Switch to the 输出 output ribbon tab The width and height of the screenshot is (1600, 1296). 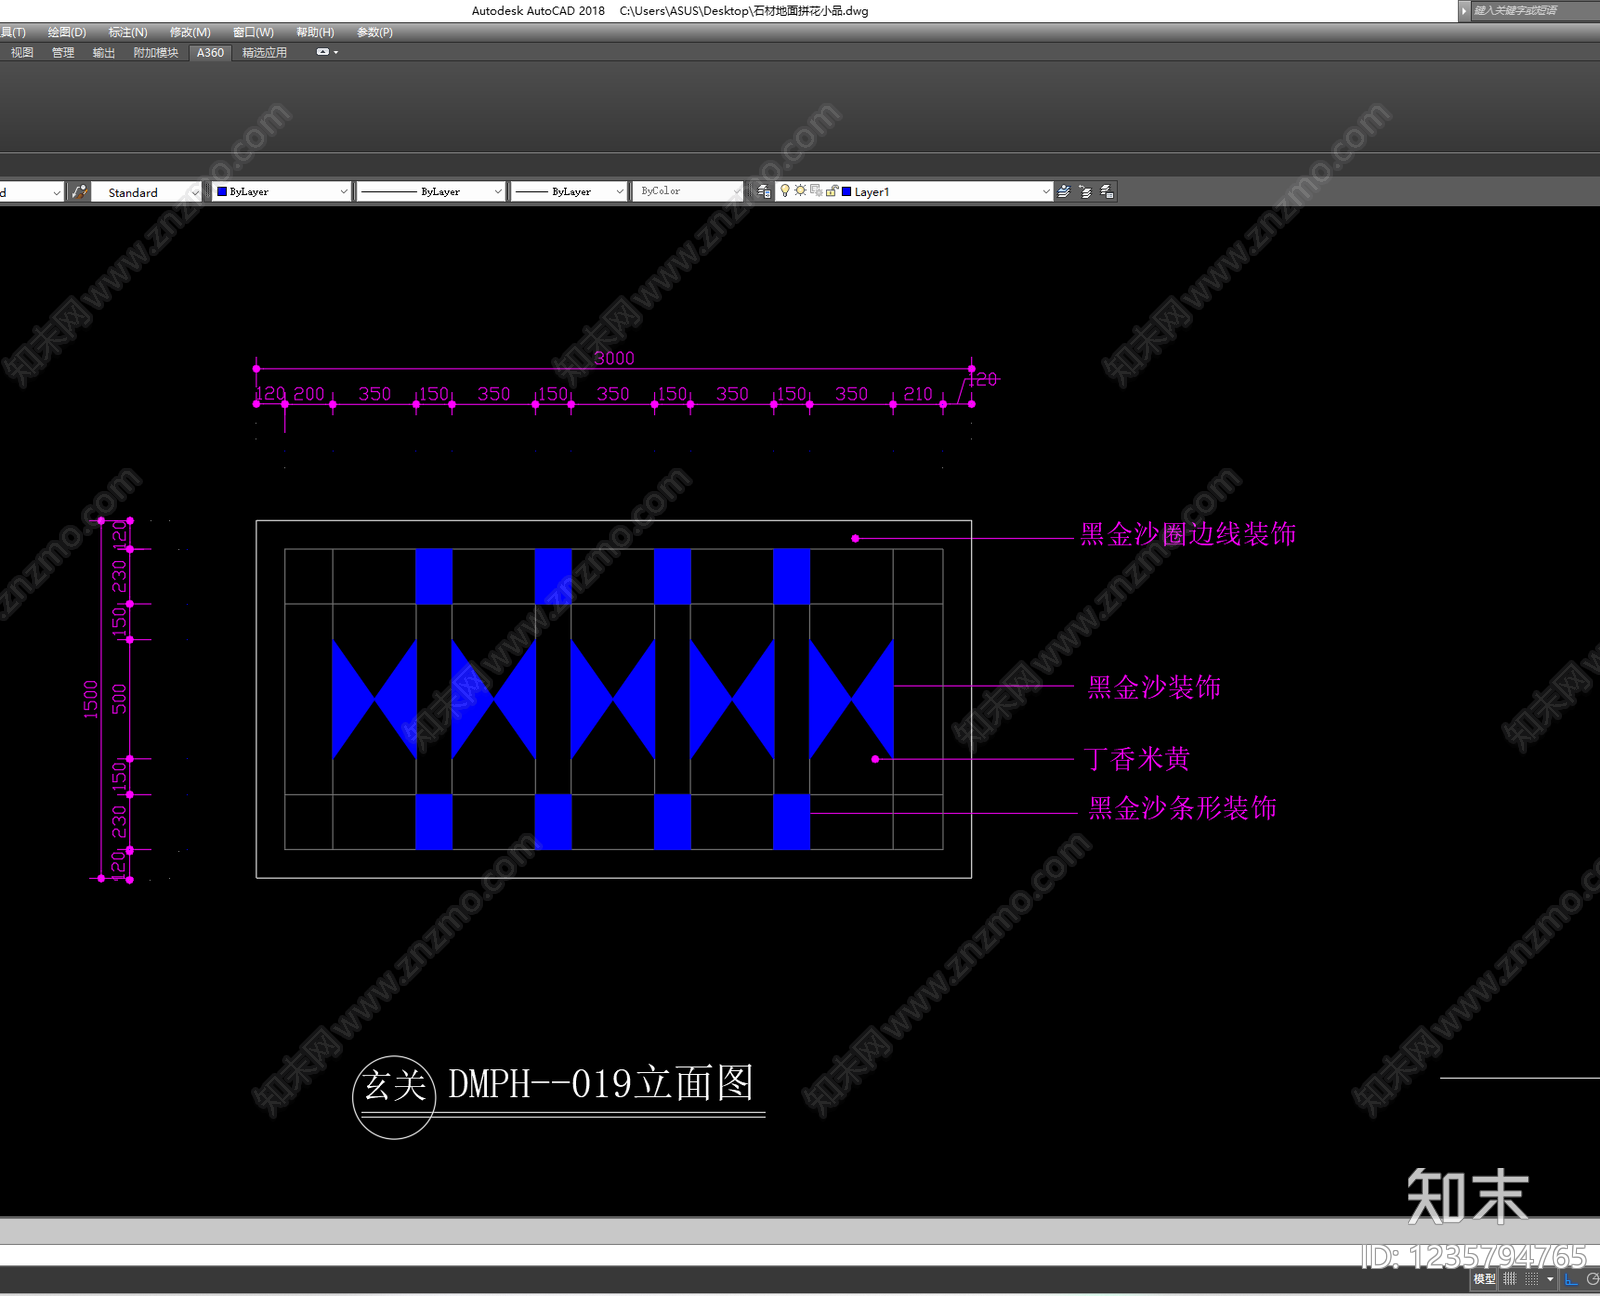104,53
